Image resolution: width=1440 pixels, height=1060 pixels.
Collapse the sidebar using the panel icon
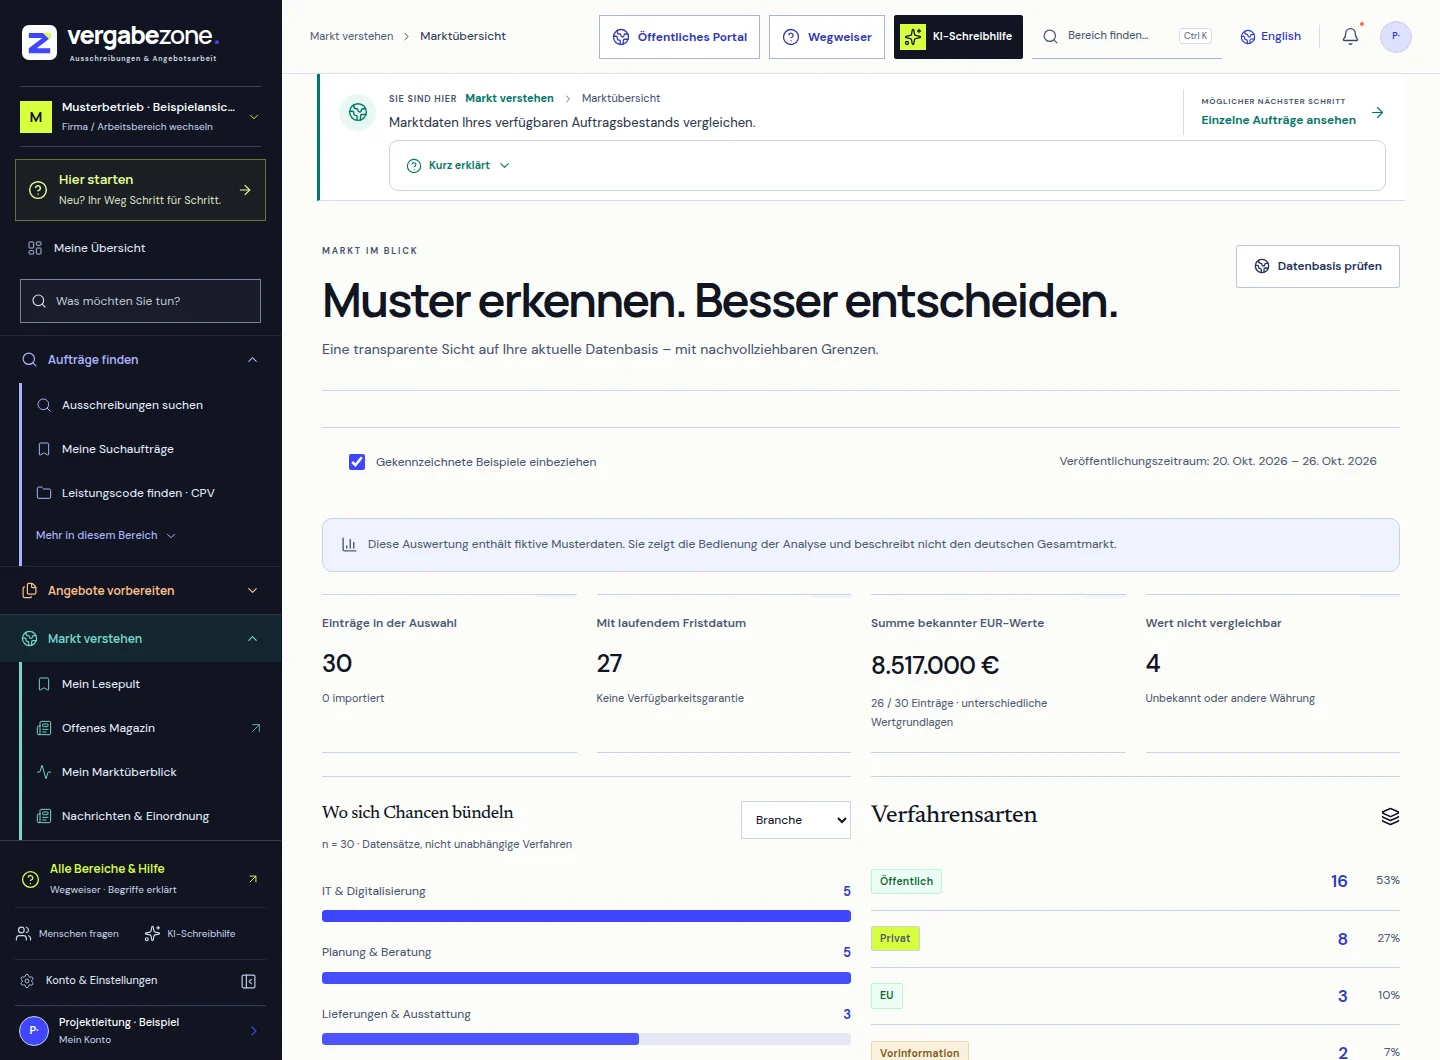point(249,981)
